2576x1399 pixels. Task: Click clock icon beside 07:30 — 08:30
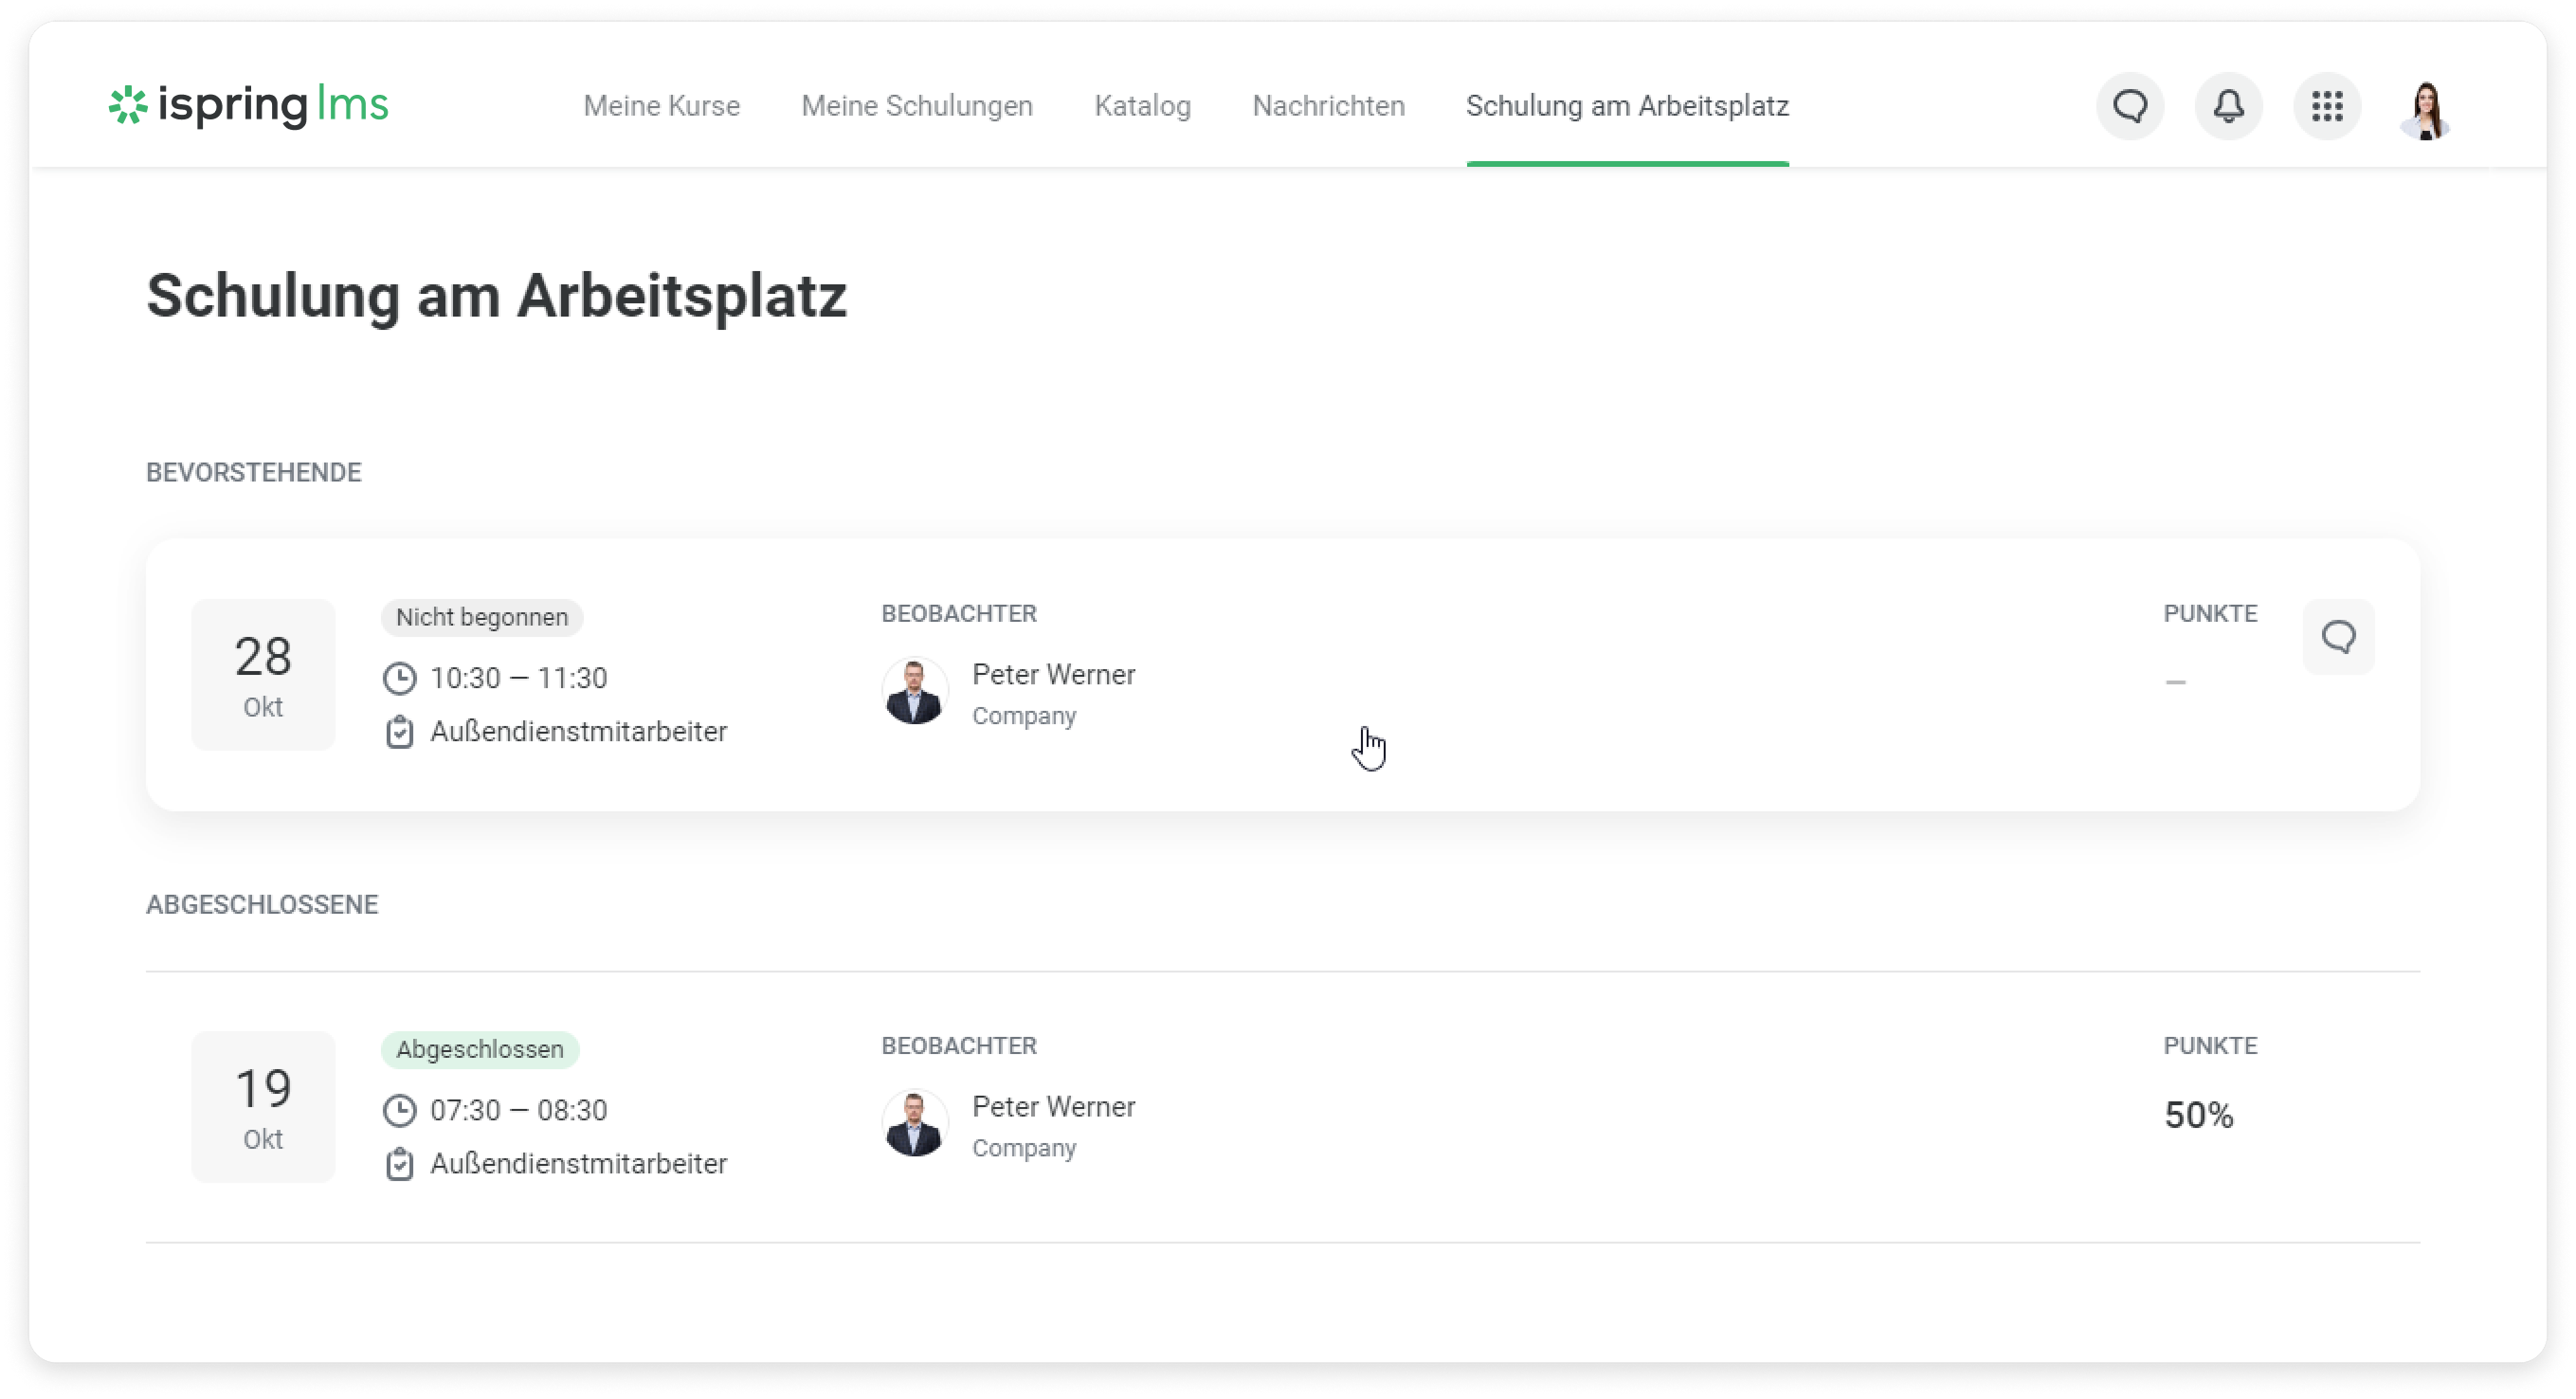[399, 1111]
